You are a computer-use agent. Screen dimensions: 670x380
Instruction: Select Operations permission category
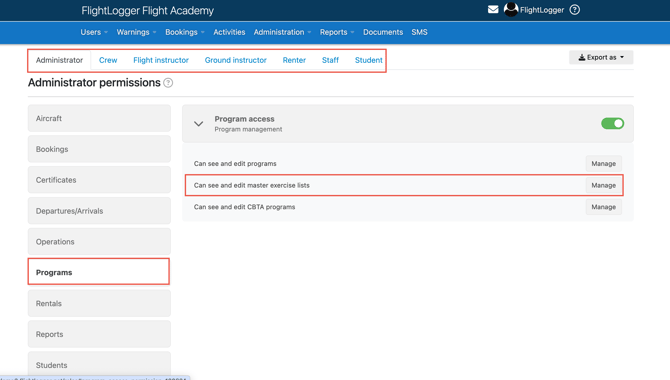99,242
